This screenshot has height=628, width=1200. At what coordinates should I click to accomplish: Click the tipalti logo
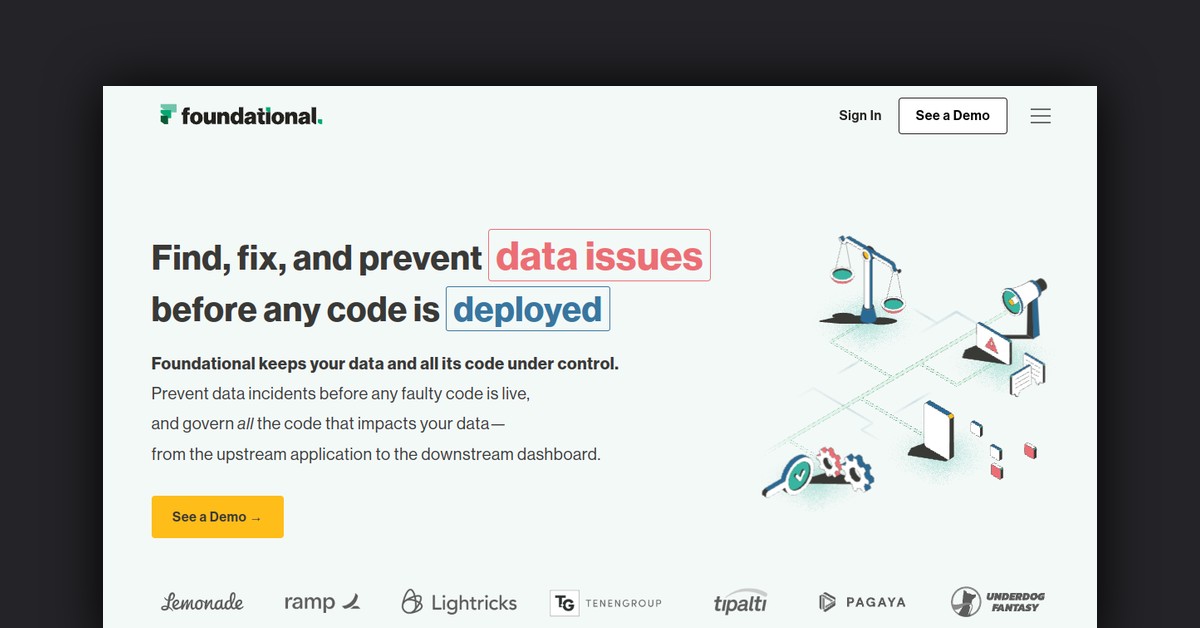(740, 603)
